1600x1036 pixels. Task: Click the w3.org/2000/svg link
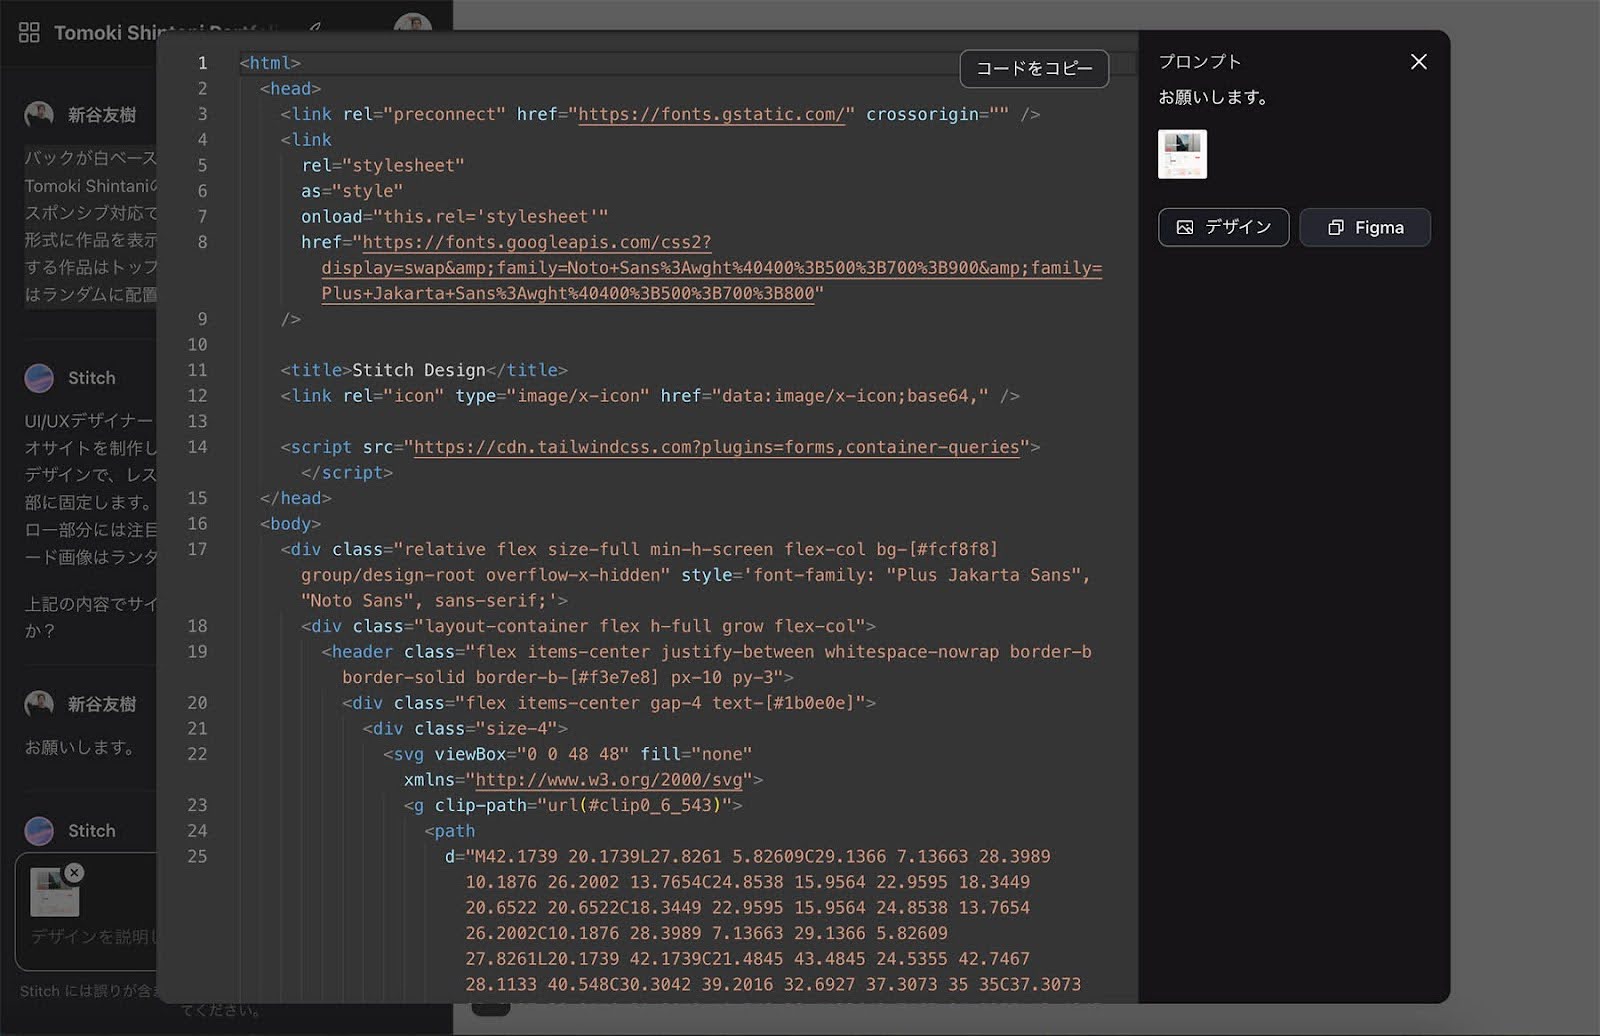[608, 780]
